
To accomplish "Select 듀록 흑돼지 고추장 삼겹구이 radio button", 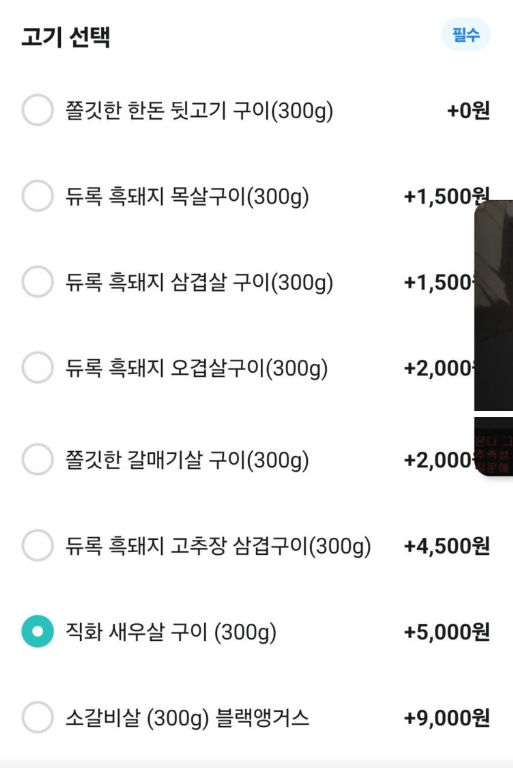I will click(37, 545).
